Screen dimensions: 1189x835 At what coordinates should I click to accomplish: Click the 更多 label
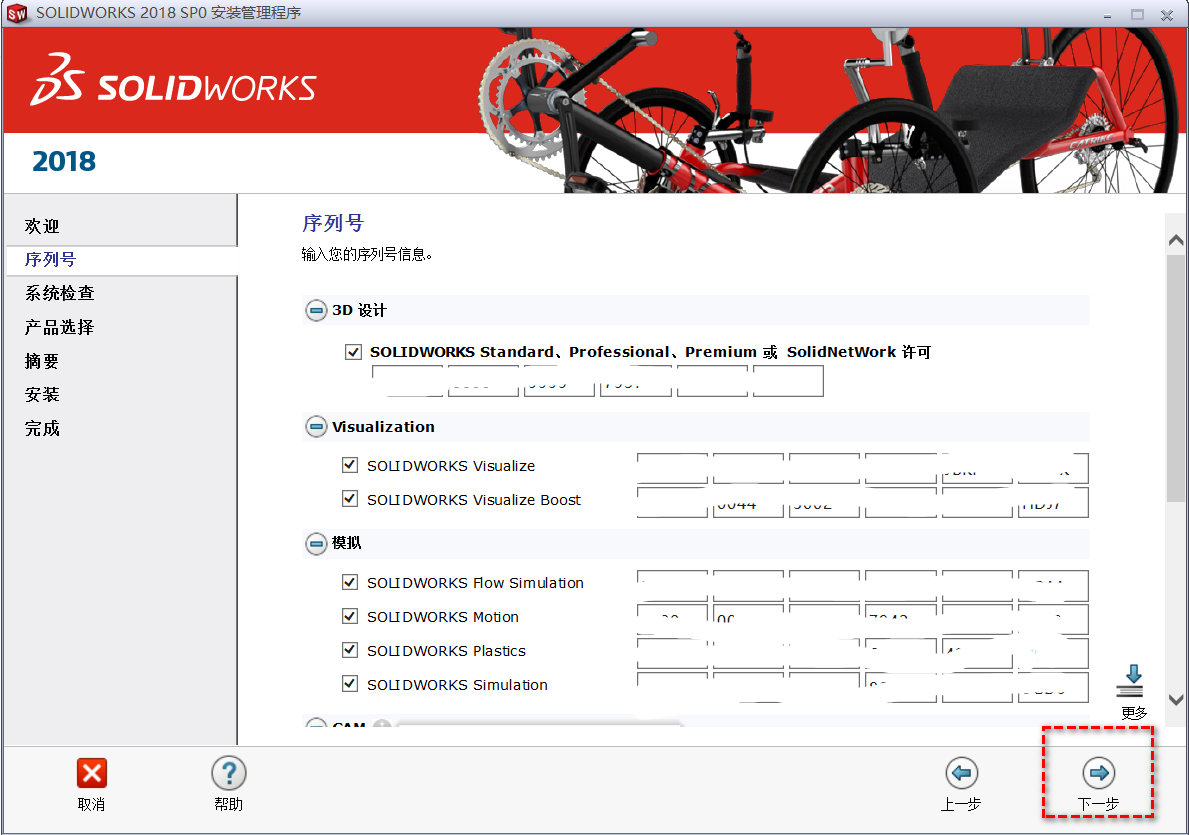tap(1134, 713)
